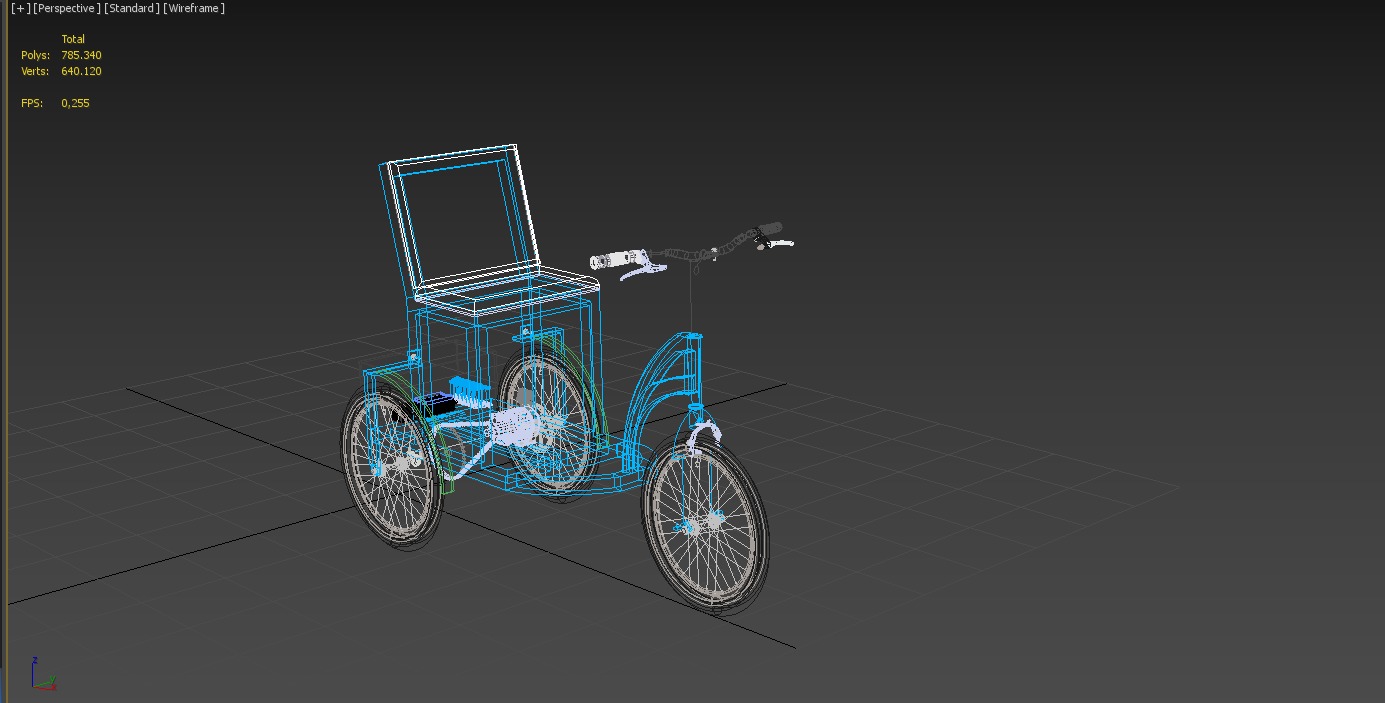Click the Total statistics heading
1385x703 pixels.
tap(73, 39)
